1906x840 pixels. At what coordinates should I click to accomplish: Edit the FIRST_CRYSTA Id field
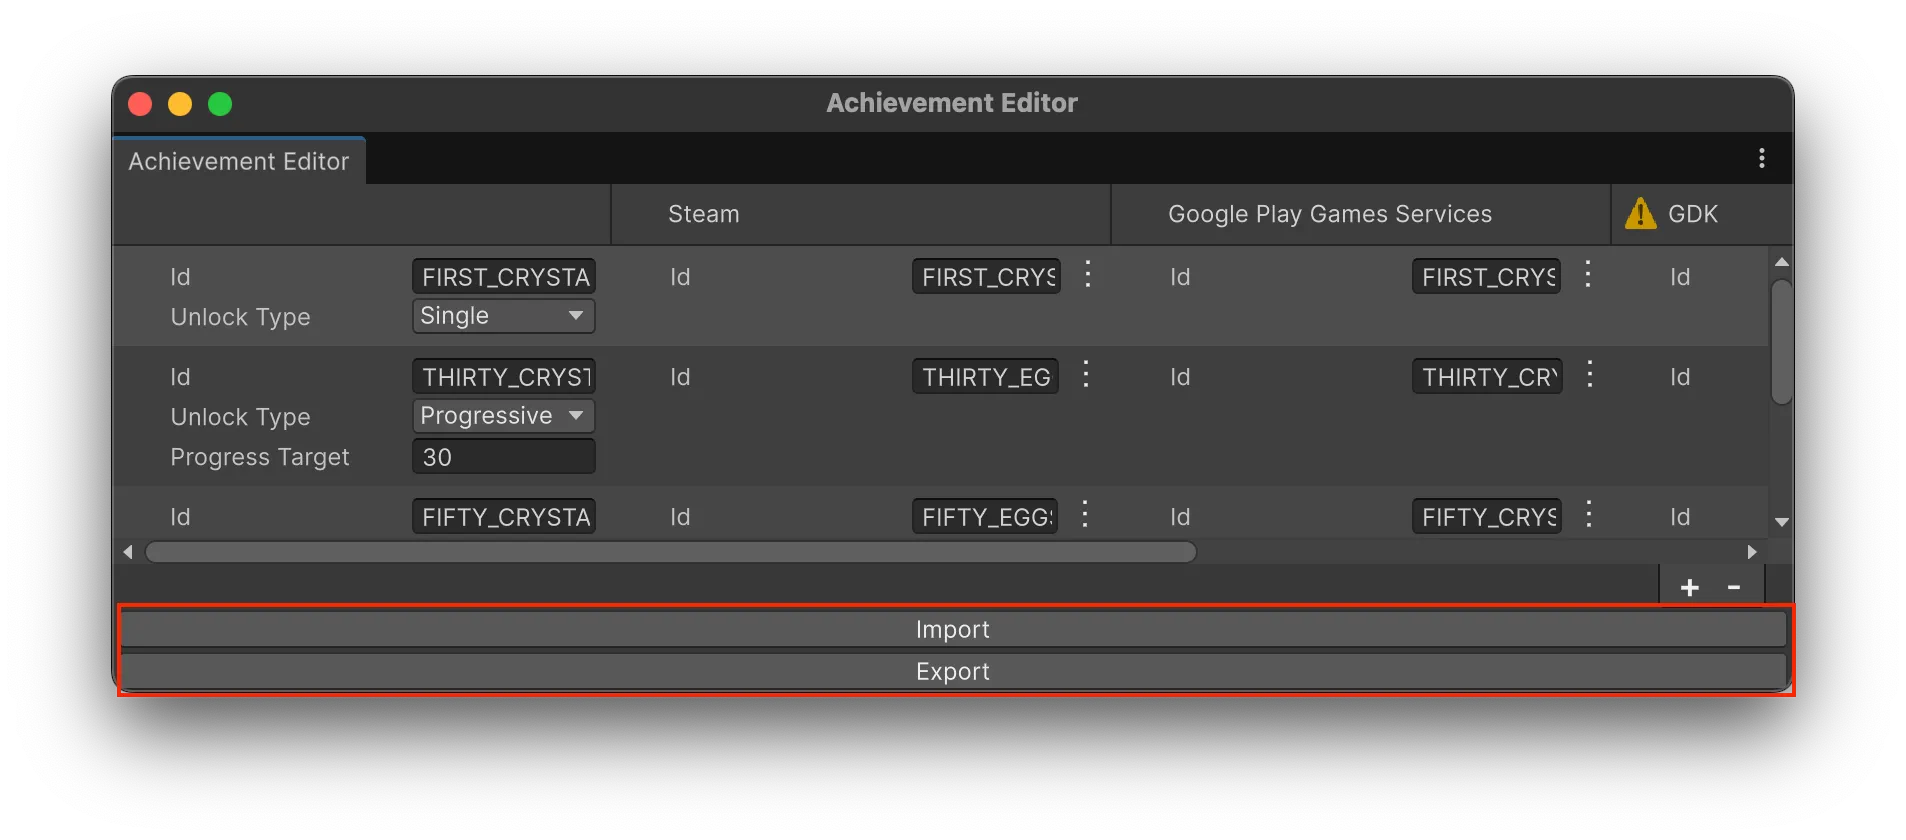503,277
